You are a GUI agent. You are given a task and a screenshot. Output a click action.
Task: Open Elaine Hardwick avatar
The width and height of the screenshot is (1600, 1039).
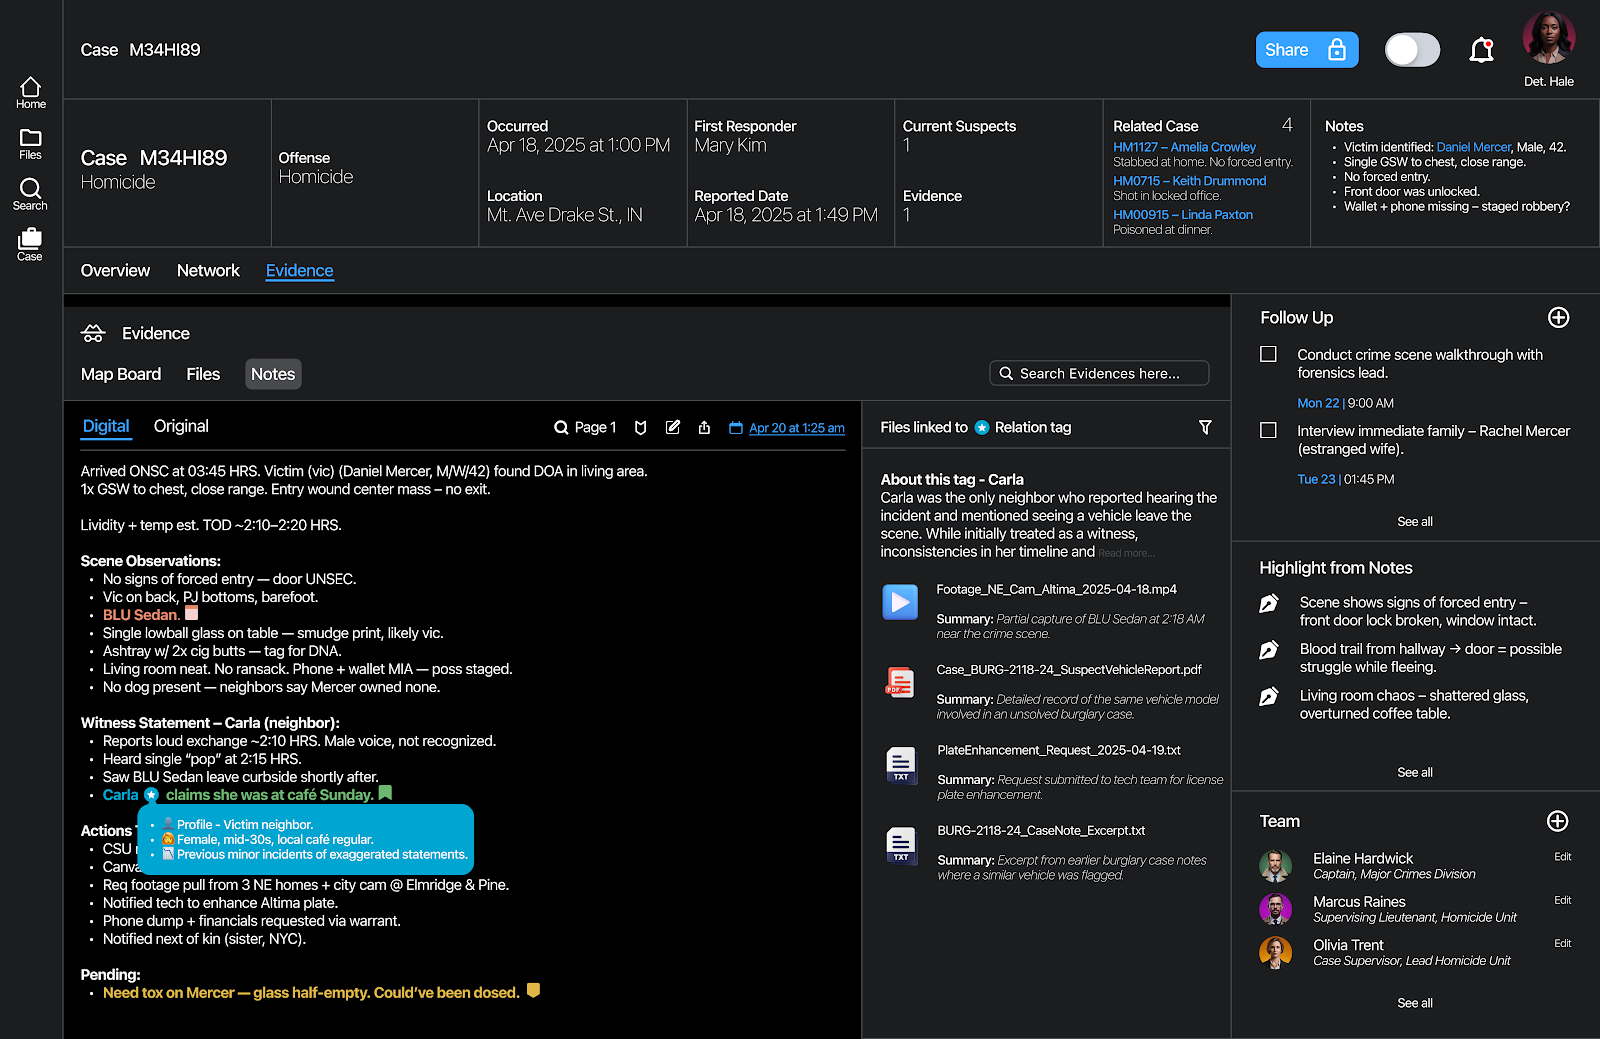pyautogui.click(x=1275, y=866)
